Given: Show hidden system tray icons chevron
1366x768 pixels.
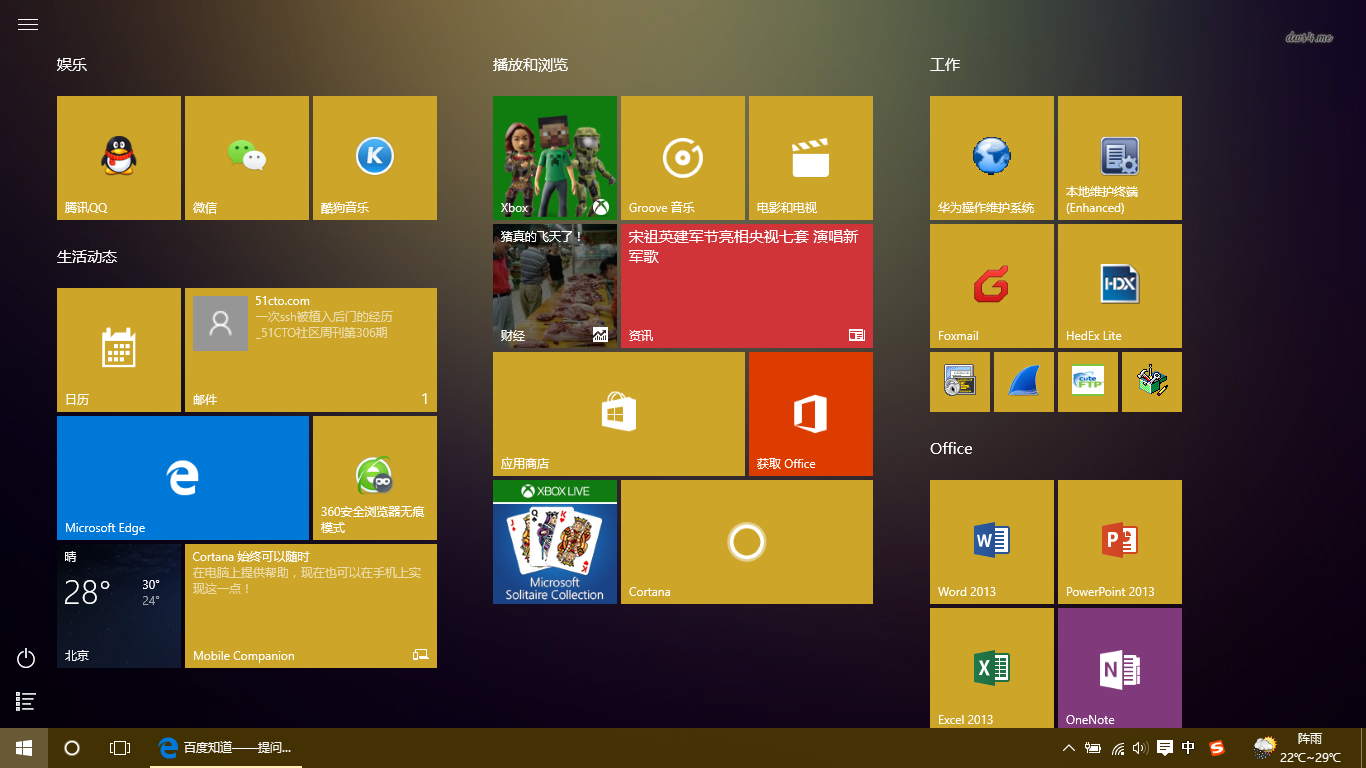Looking at the screenshot, I should (x=1068, y=748).
